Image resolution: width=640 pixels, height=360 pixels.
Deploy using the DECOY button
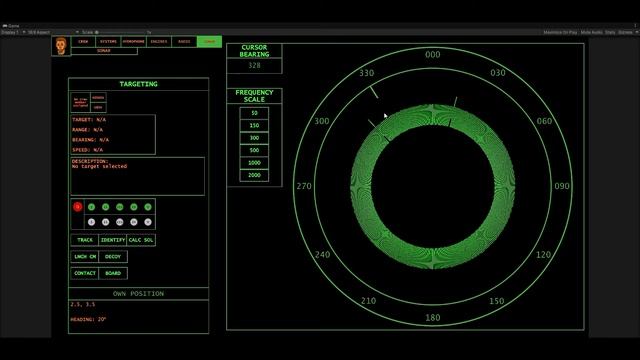coord(113,257)
